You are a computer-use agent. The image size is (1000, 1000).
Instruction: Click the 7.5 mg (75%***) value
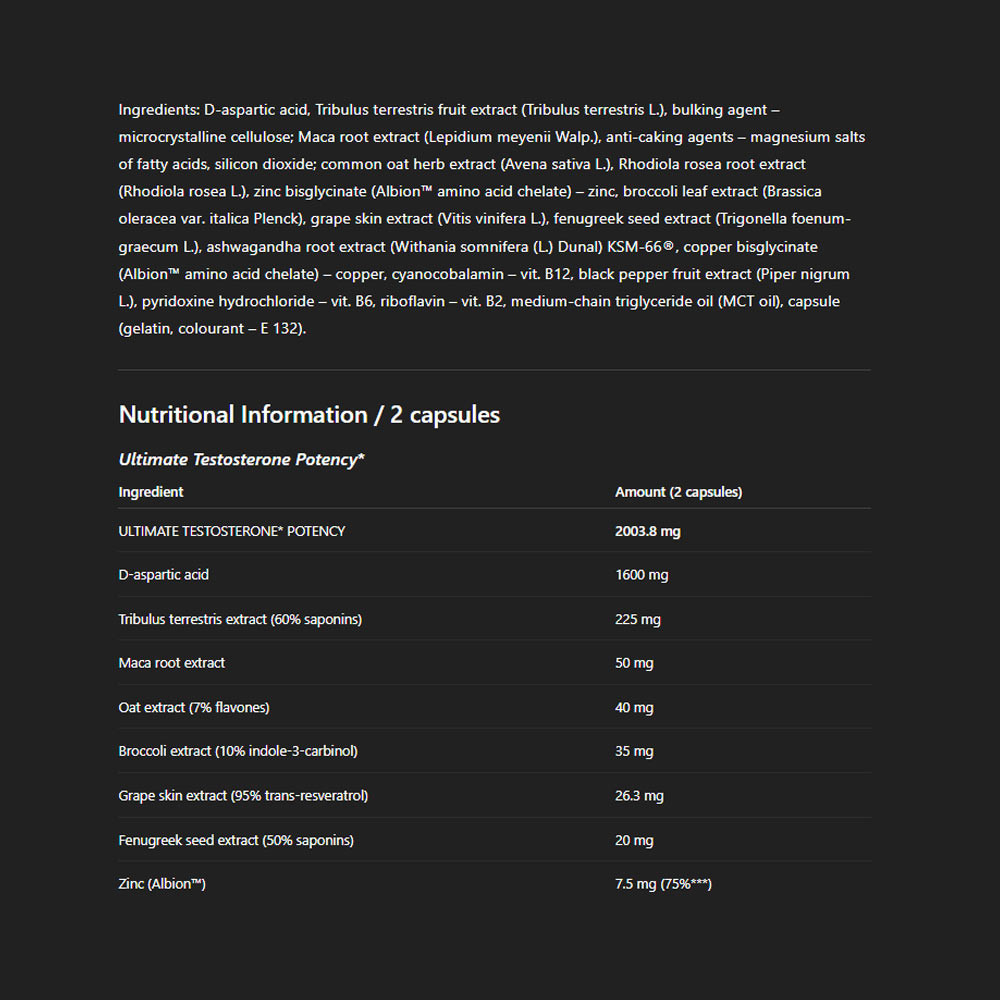pyautogui.click(x=663, y=884)
